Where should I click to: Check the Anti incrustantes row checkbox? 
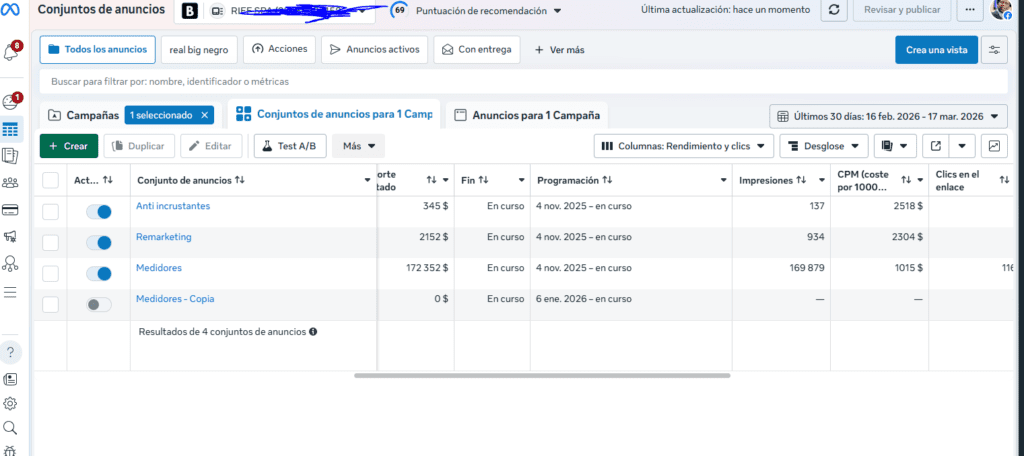pos(50,212)
